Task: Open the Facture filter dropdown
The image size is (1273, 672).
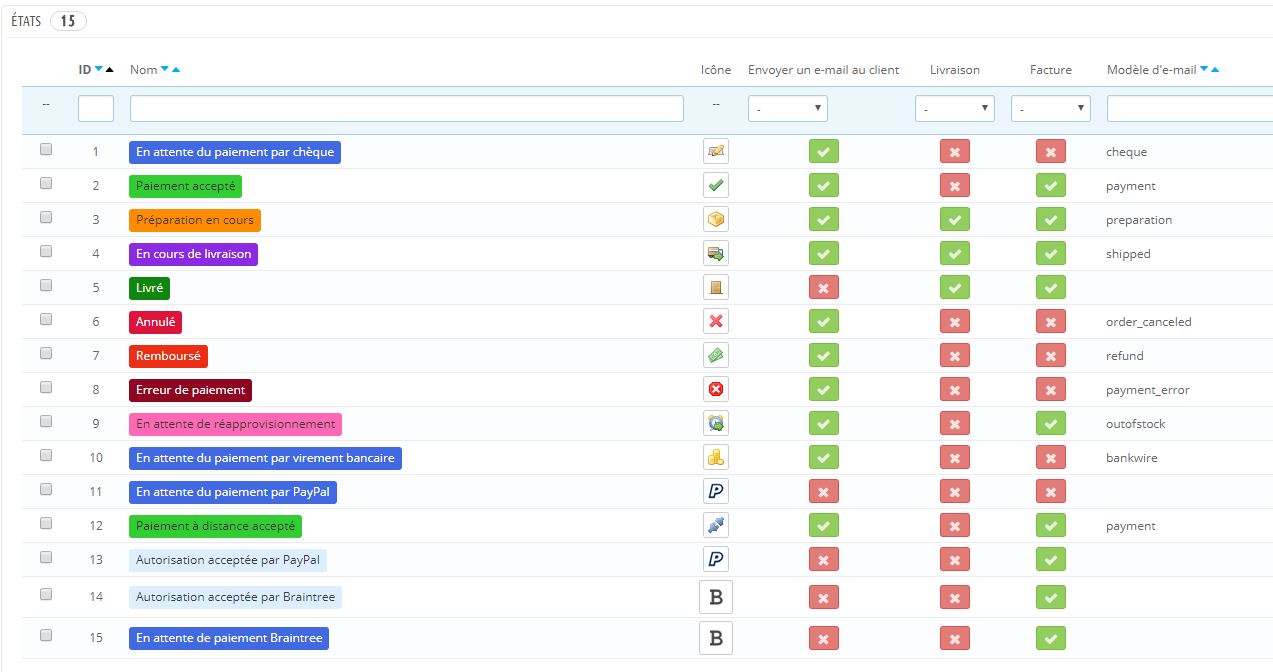Action: pyautogui.click(x=1051, y=108)
